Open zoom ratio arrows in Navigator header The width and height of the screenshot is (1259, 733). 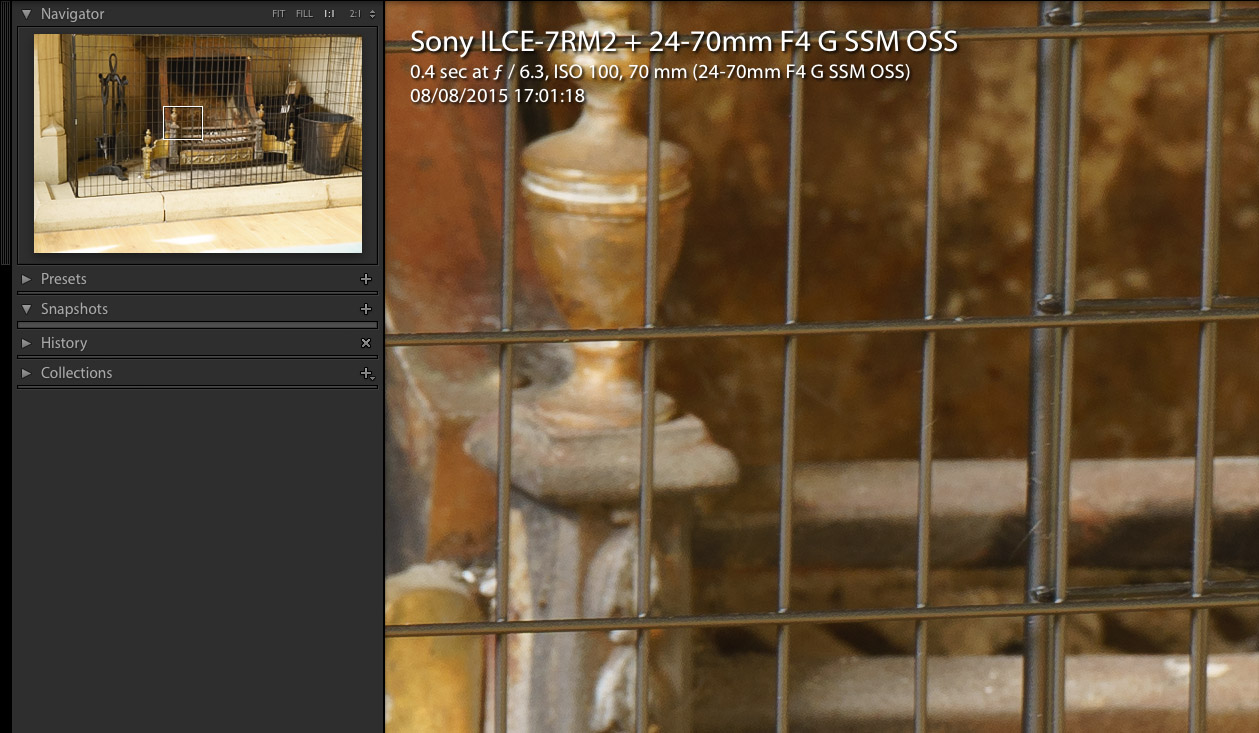(x=373, y=14)
